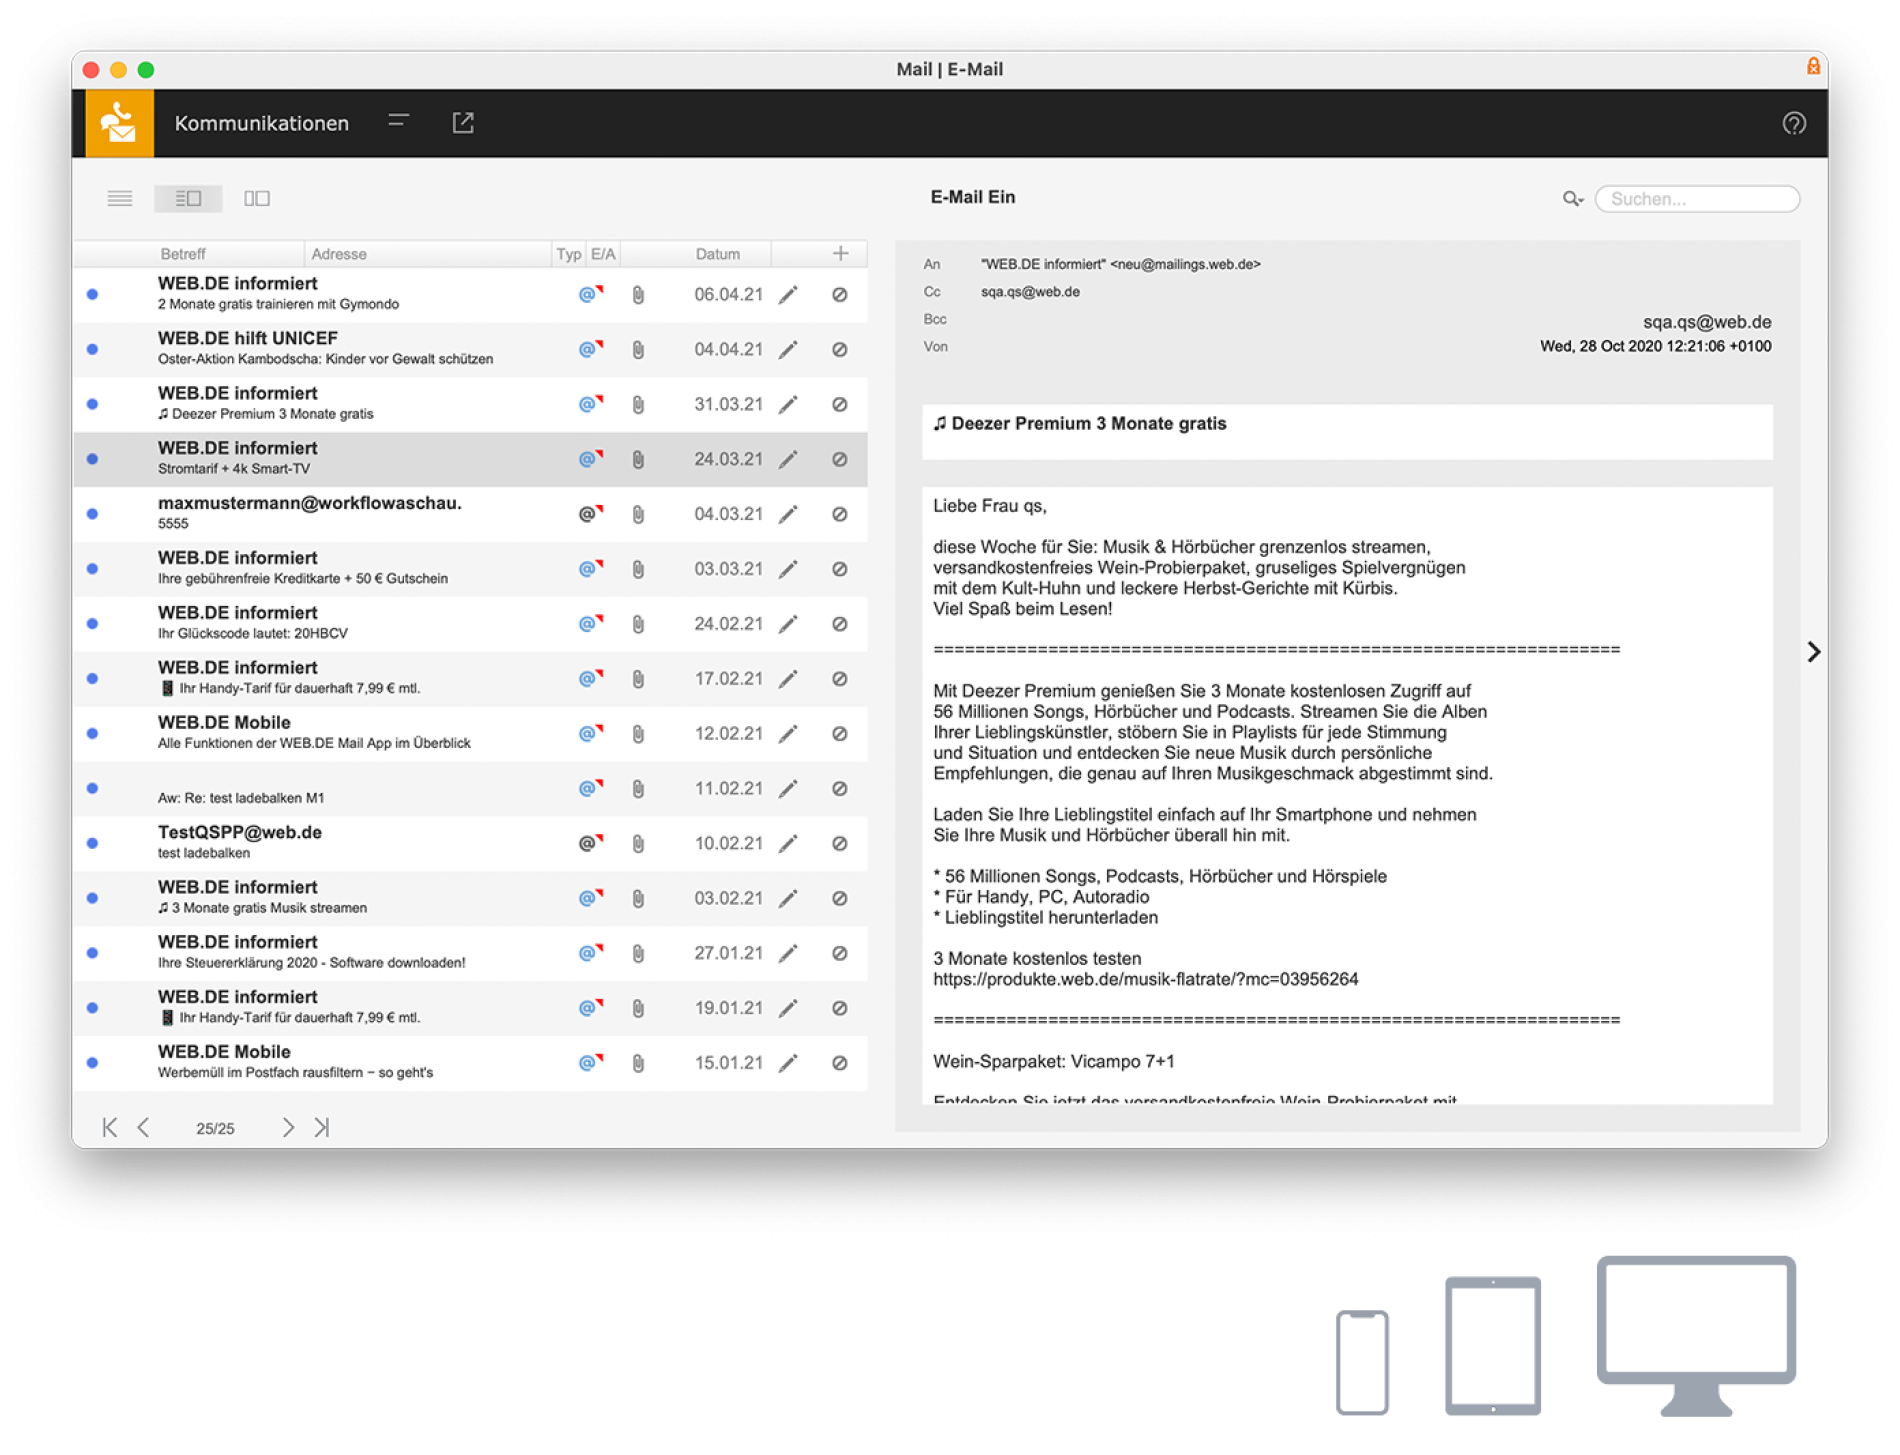Image resolution: width=1900 pixels, height=1455 pixels.
Task: Edit the 03.02.21 Musik streamen email
Action: click(x=788, y=899)
